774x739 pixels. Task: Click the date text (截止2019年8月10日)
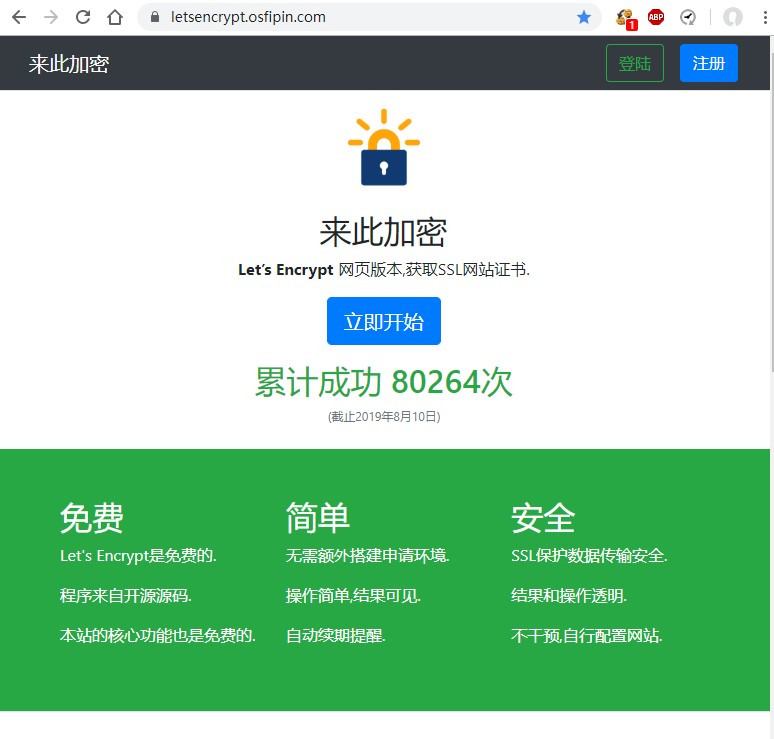tap(384, 417)
